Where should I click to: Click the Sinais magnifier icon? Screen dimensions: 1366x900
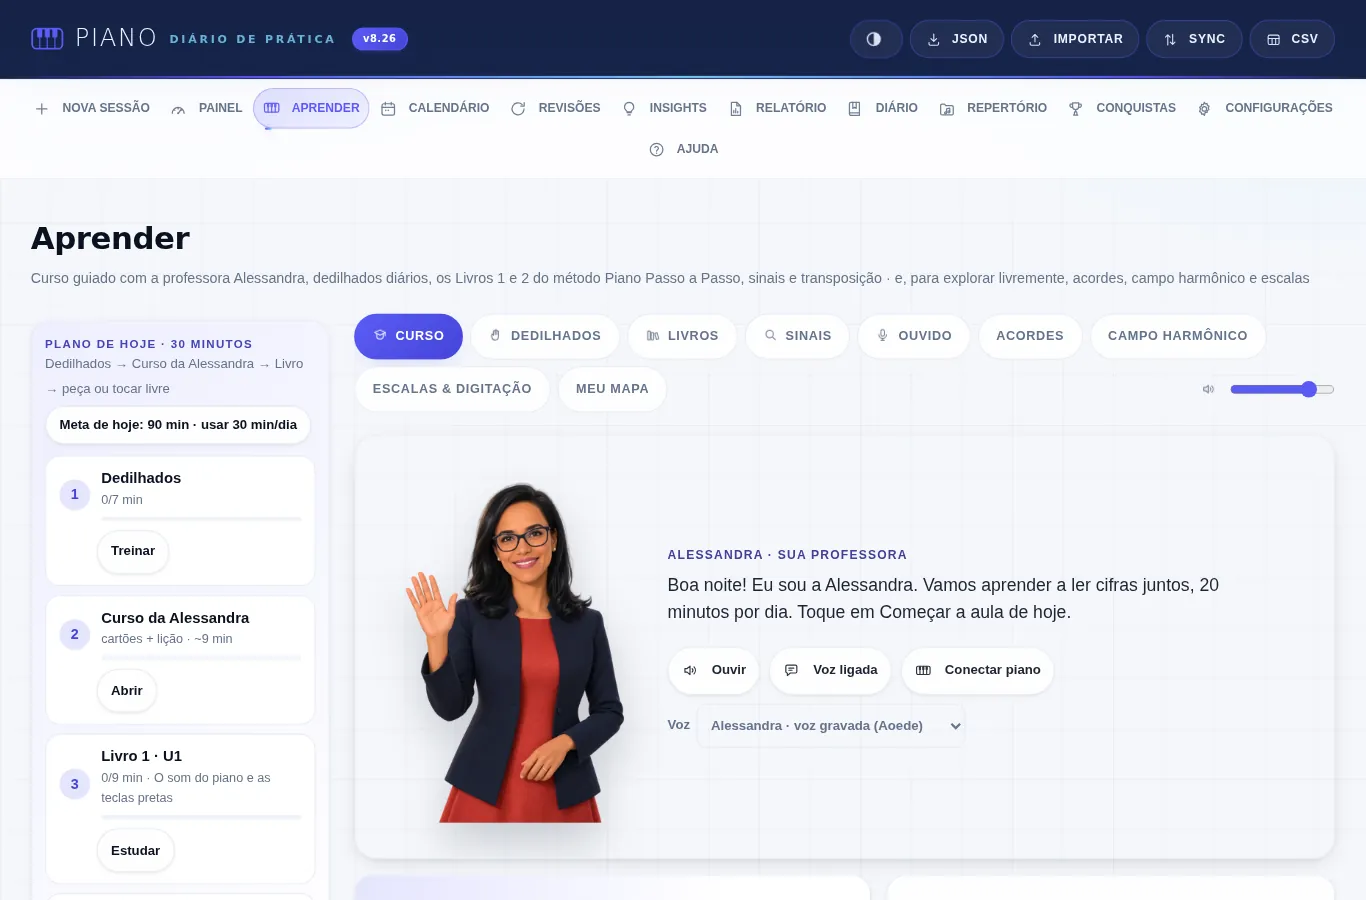tap(771, 336)
